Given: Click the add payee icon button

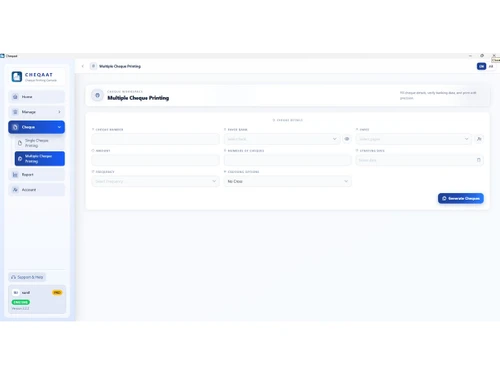Looking at the screenshot, I should tap(479, 139).
